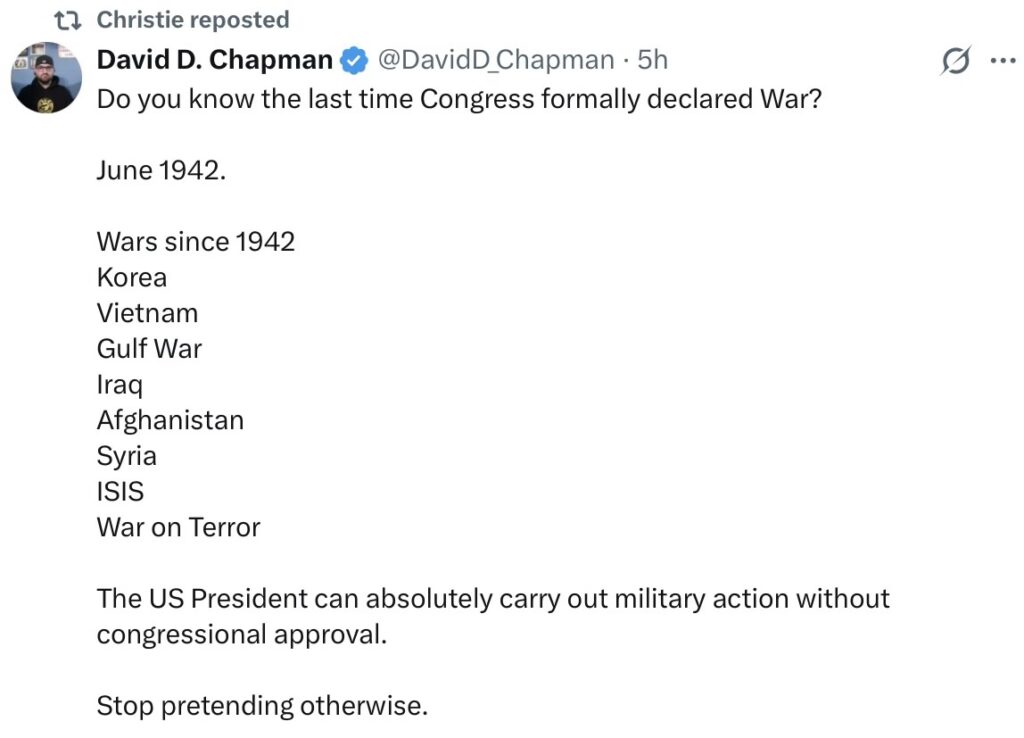1024x738 pixels.
Task: Visit the @DavidD_Chapman handle link
Action: coord(495,60)
